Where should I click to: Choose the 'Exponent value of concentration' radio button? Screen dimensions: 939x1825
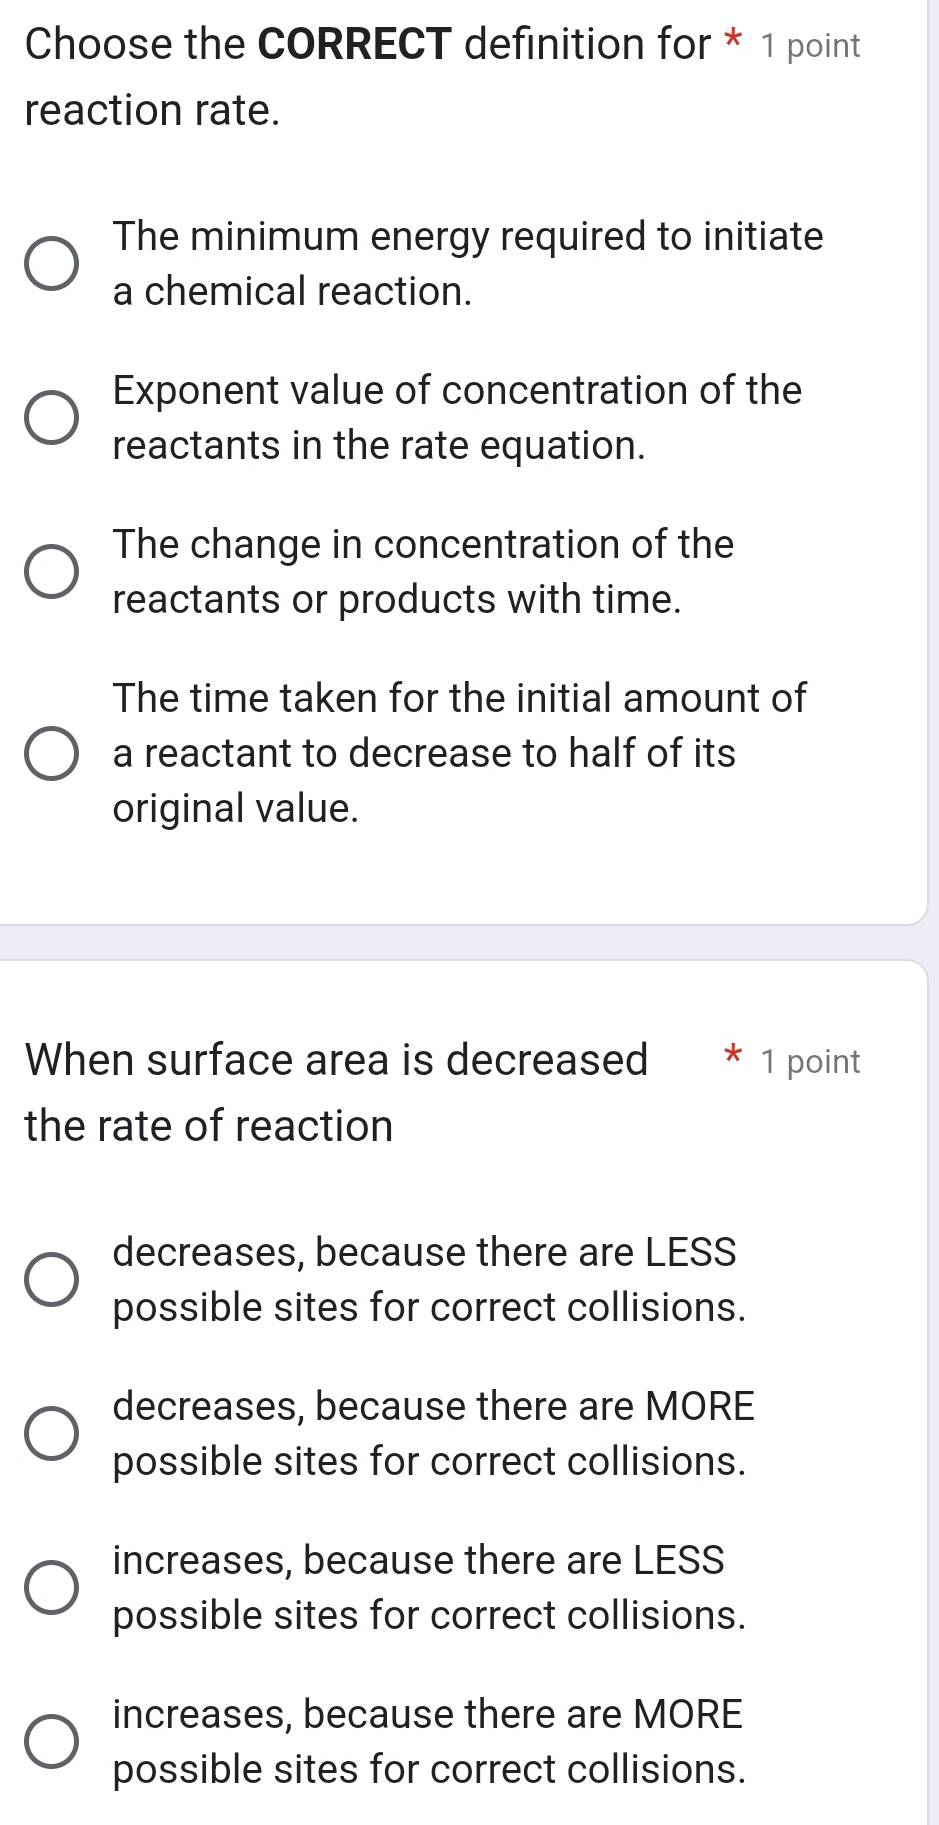(51, 418)
